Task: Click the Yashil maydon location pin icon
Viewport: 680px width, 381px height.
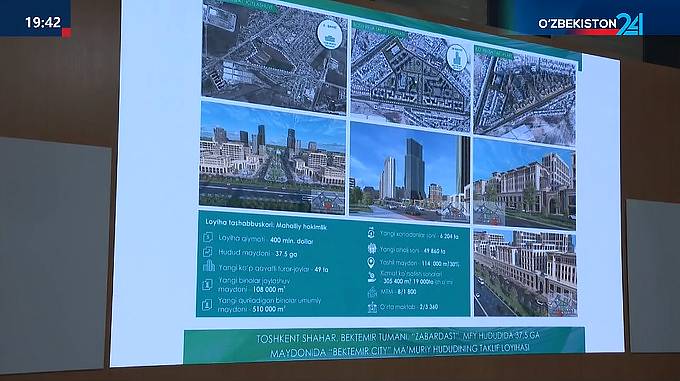Action: [371, 262]
